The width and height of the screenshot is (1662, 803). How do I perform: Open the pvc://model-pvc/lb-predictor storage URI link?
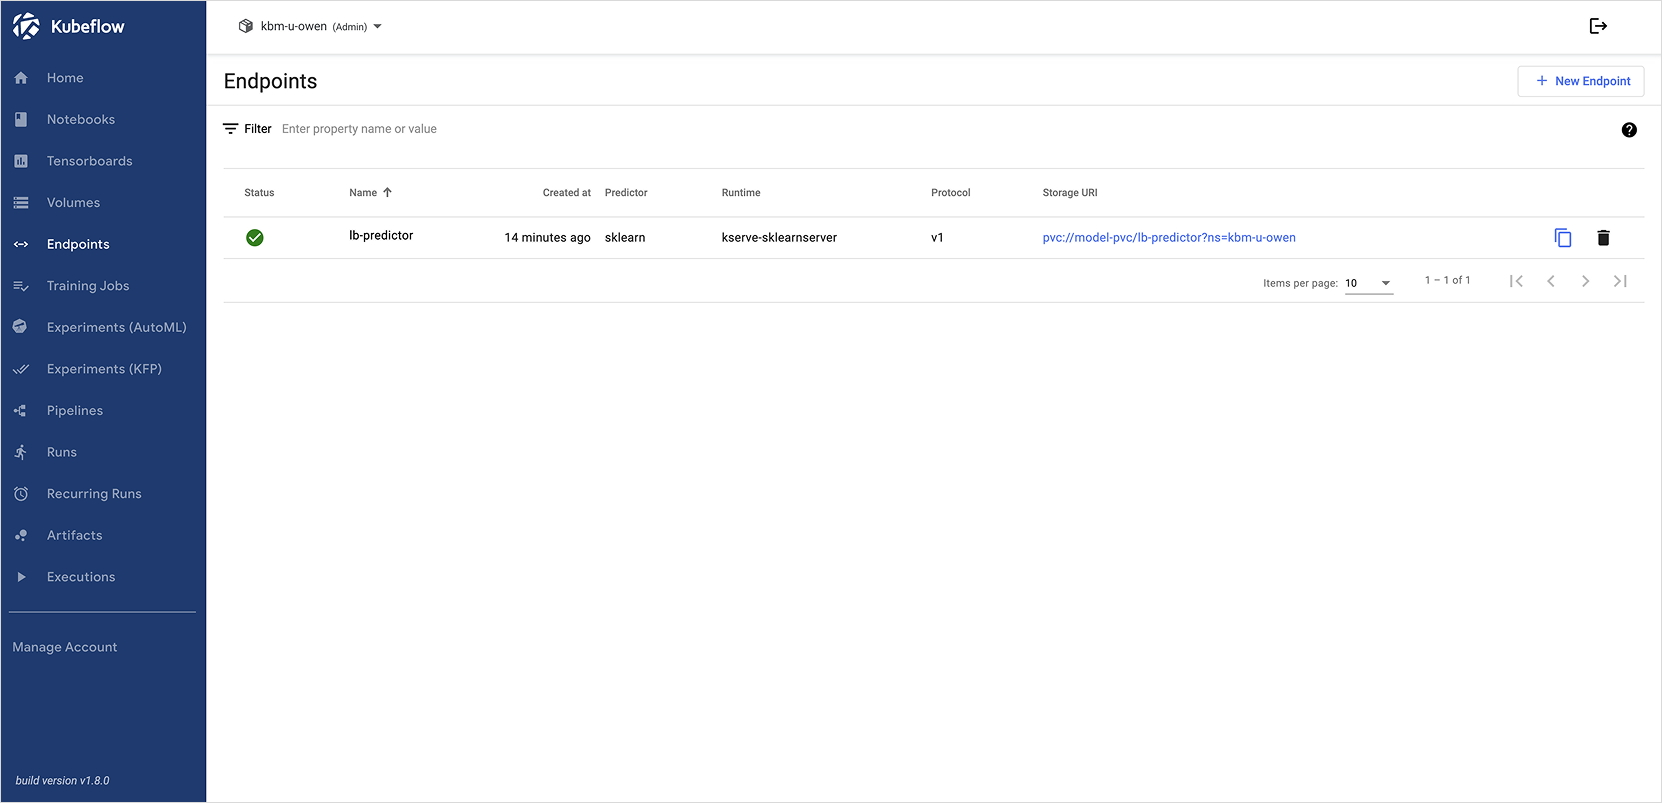tap(1169, 238)
